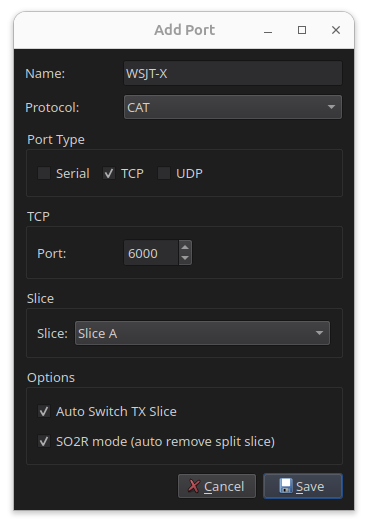Maximize the Add Port dialog window
The width and height of the screenshot is (368, 527).
point(302,30)
